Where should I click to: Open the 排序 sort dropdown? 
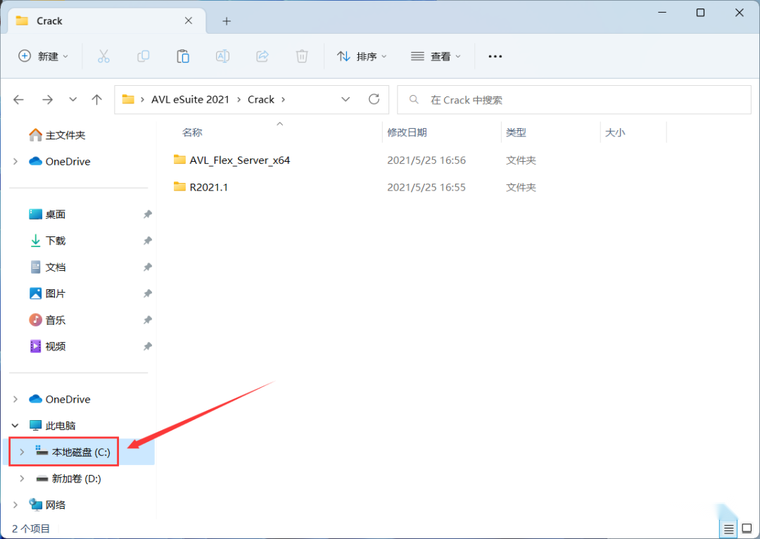click(x=362, y=57)
